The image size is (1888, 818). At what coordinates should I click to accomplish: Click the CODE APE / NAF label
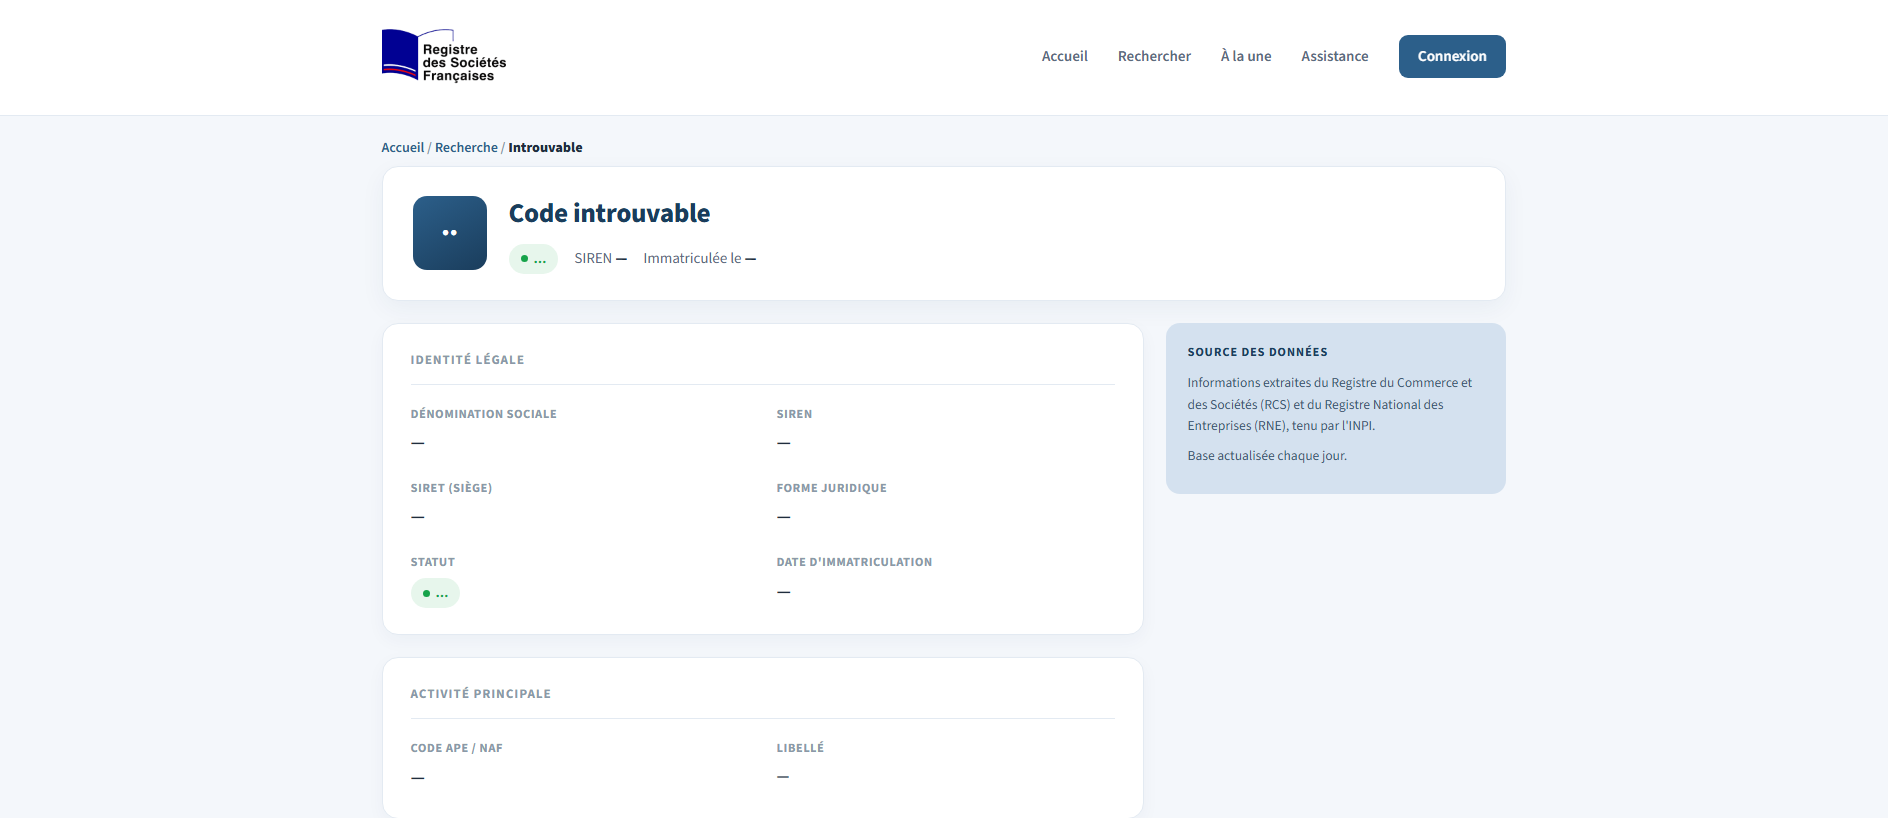pyautogui.click(x=456, y=748)
